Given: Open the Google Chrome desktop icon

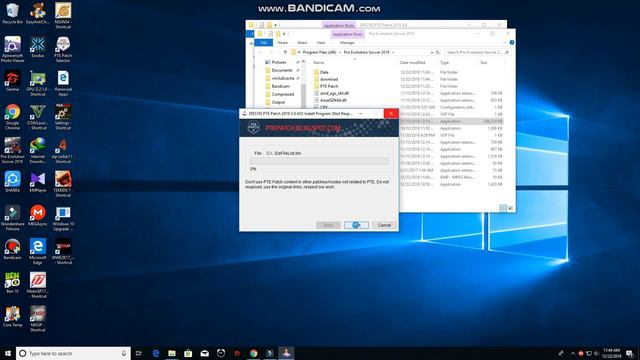Looking at the screenshot, I should 12,117.
